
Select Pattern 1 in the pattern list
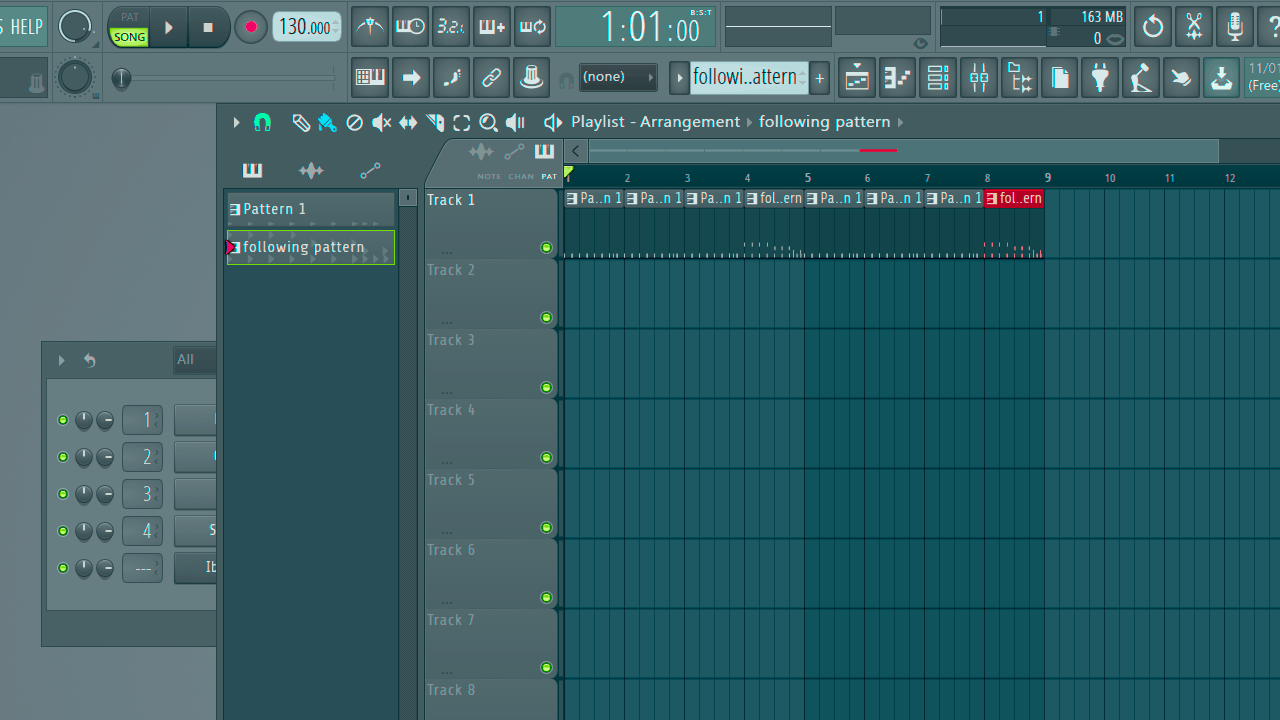pyautogui.click(x=290, y=210)
